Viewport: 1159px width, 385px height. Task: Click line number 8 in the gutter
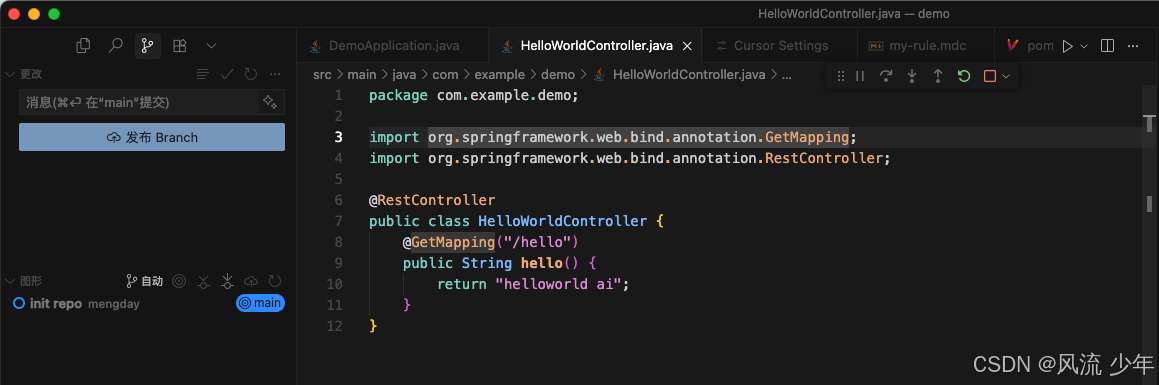[338, 242]
